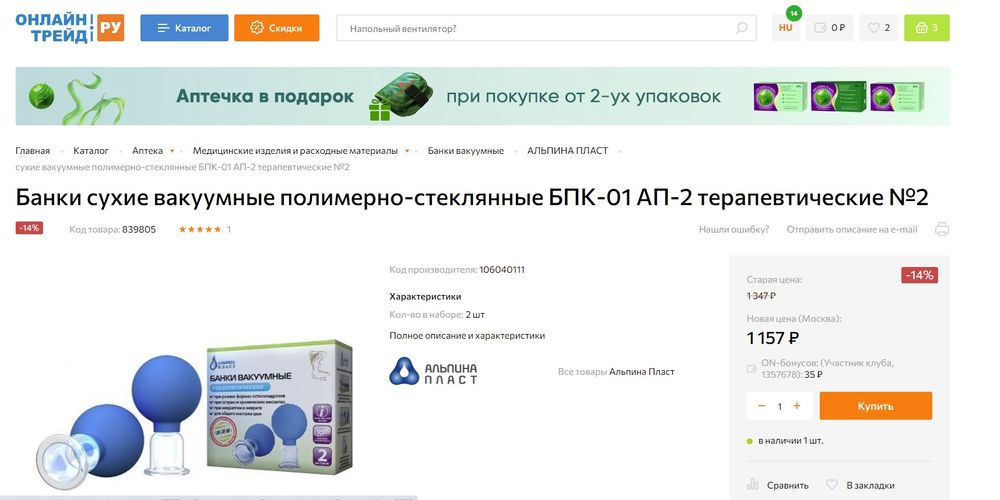Image resolution: width=1000 pixels, height=500 pixels.
Task: Open the Скидки discounts section
Action: click(x=277, y=28)
